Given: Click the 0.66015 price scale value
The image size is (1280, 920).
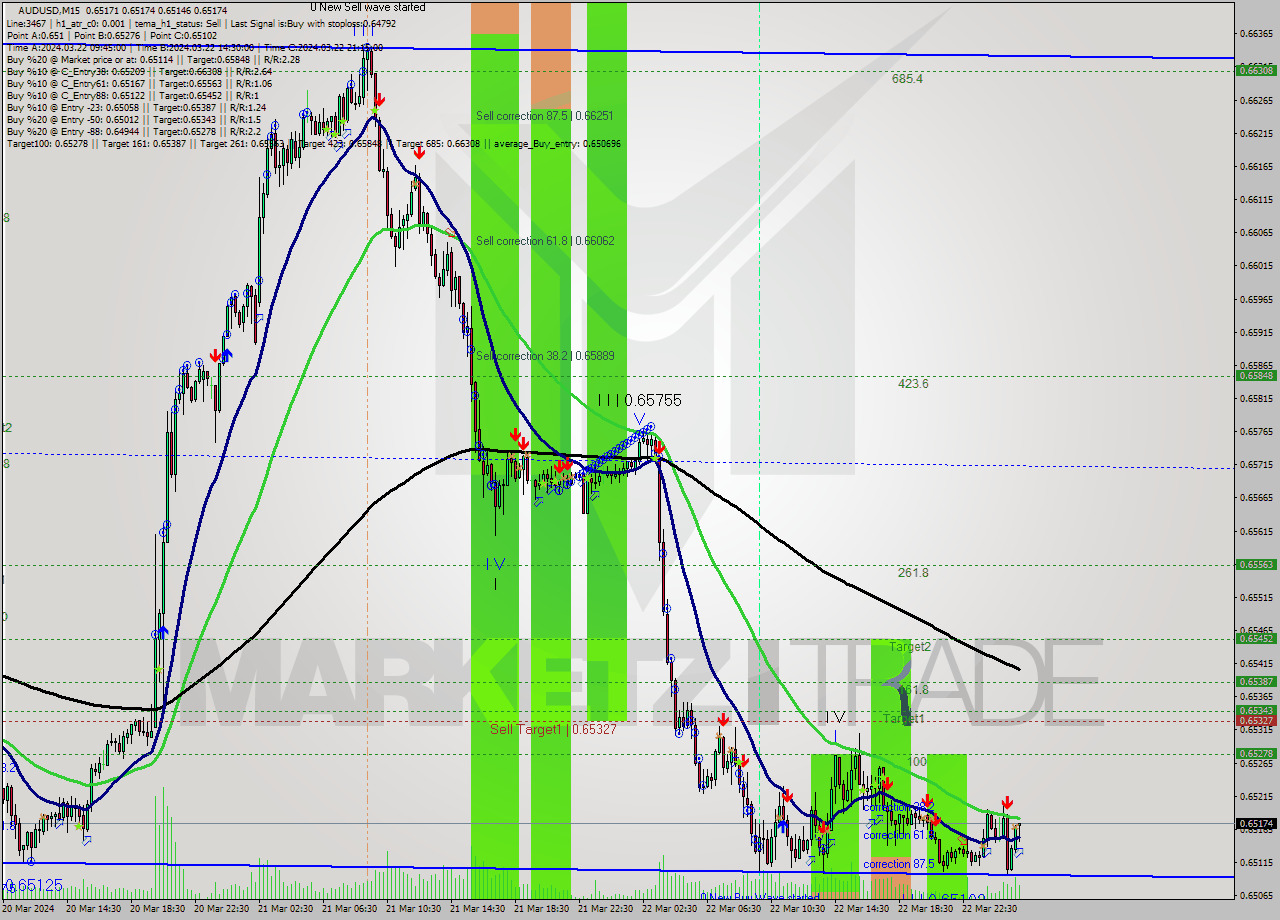Looking at the screenshot, I should pos(1256,266).
